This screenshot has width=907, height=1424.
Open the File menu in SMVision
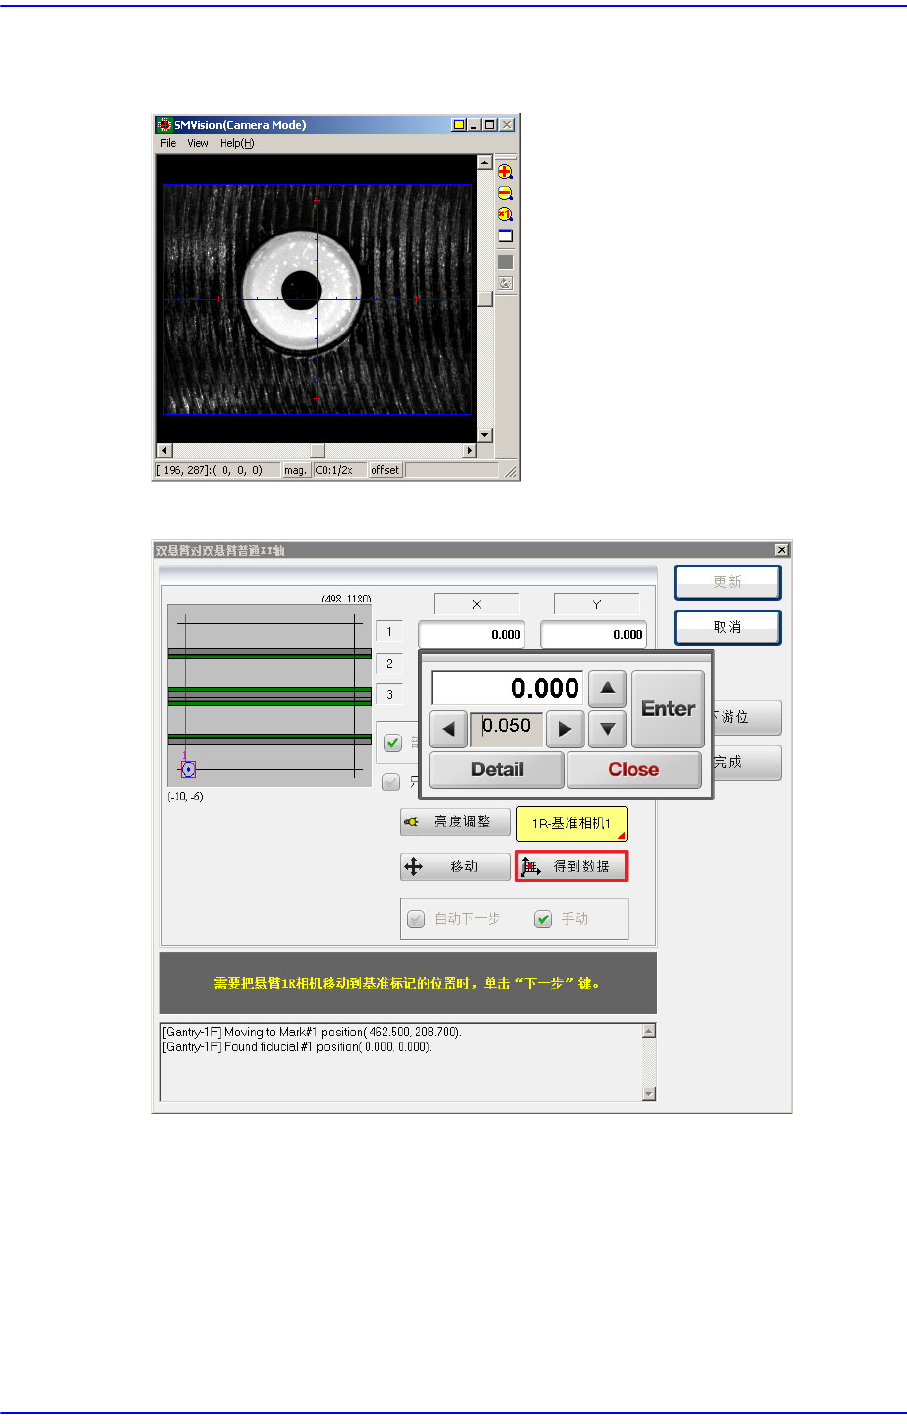[x=168, y=143]
